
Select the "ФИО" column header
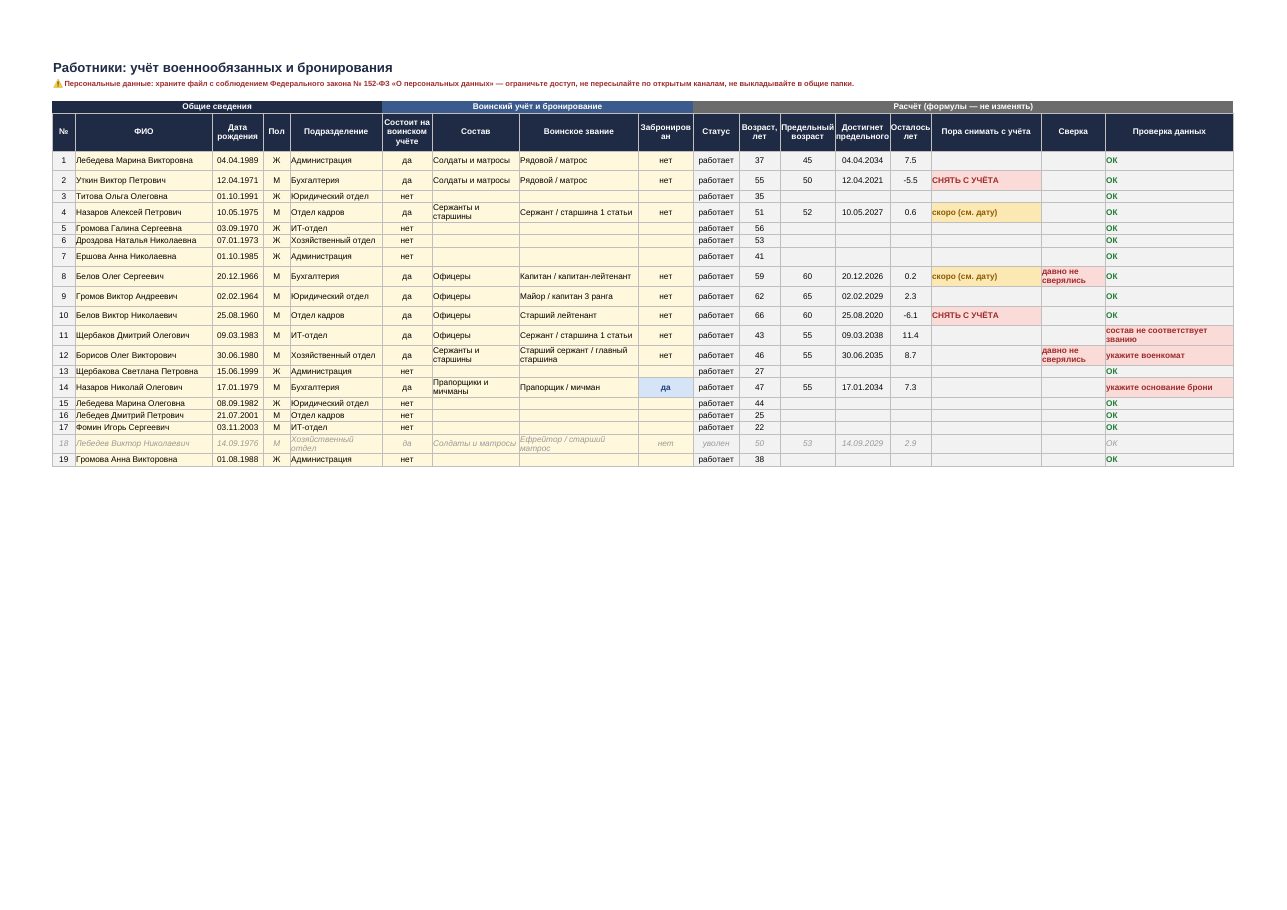(x=144, y=132)
